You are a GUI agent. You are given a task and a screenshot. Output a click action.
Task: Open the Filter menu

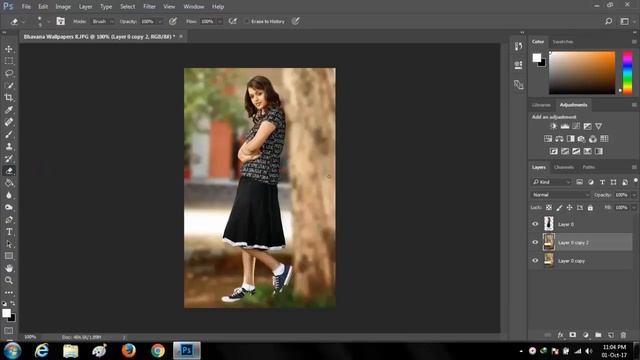[149, 7]
